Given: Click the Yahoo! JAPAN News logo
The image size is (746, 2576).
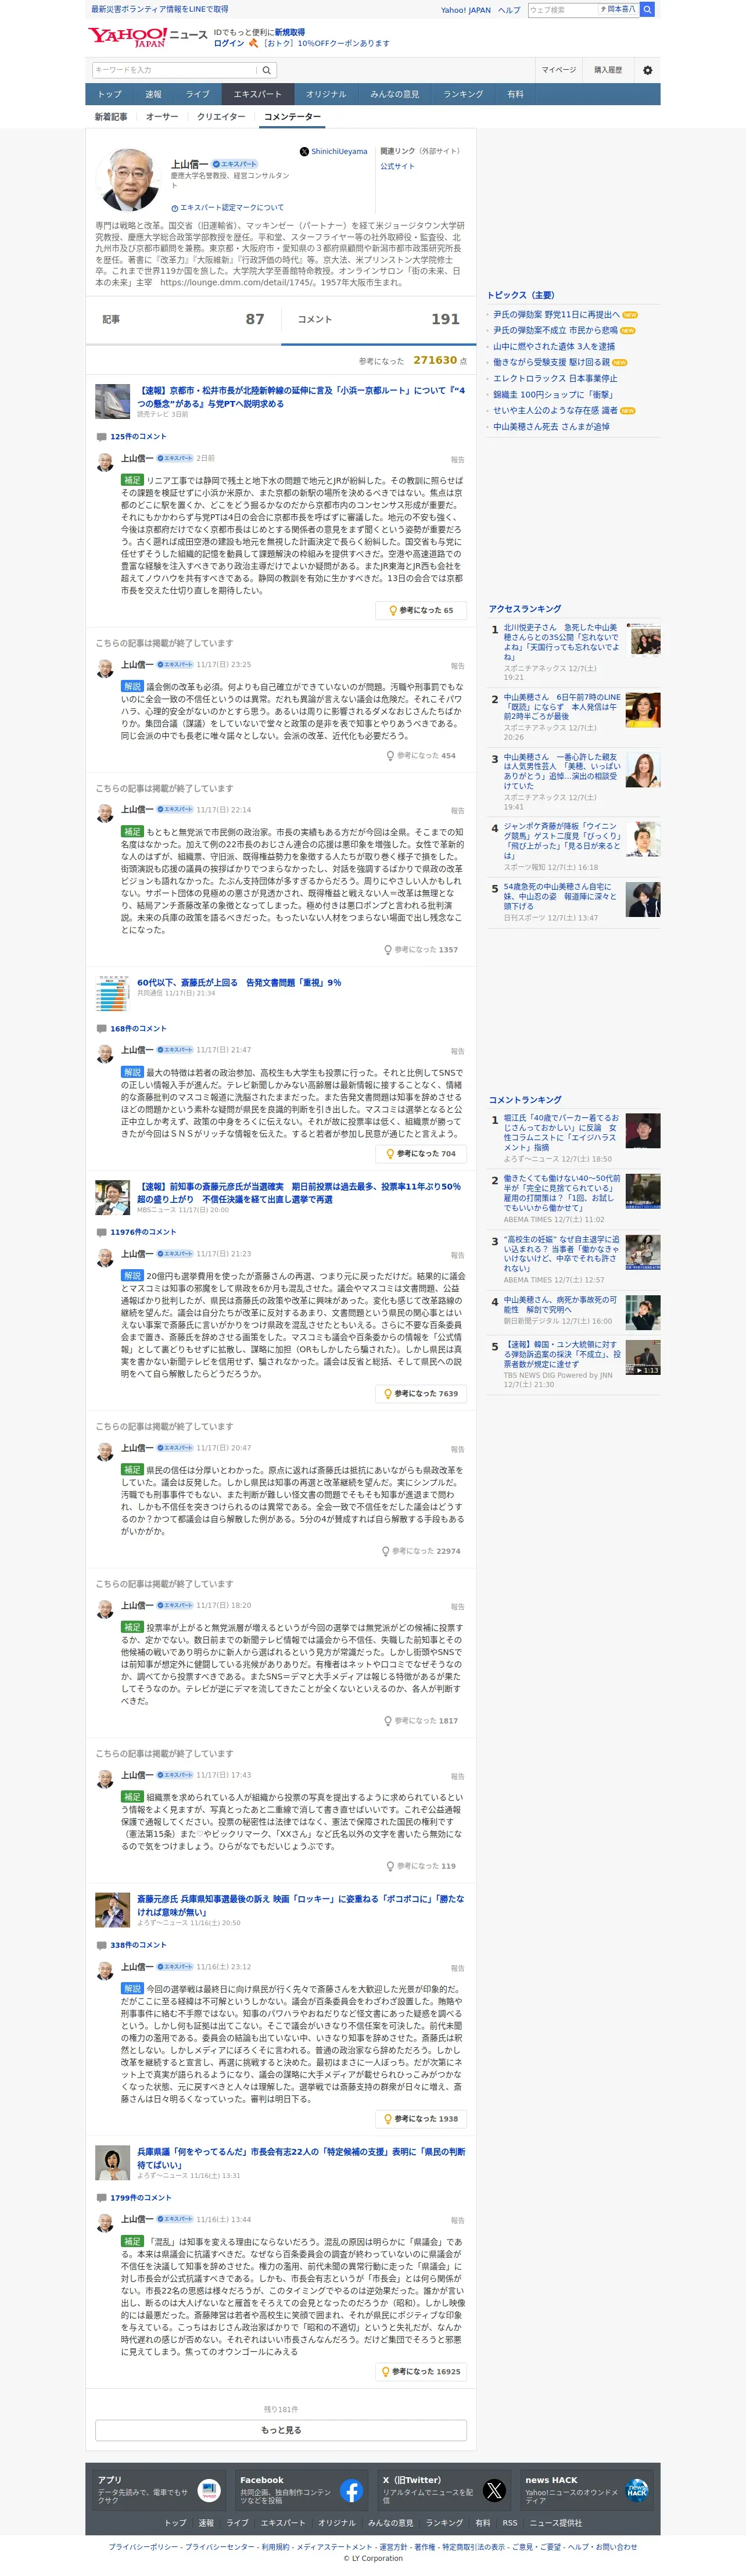Looking at the screenshot, I should 148,37.
